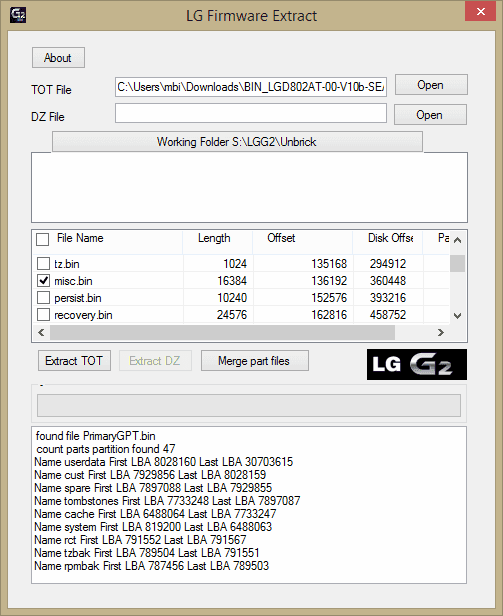Click the disk offset 294912 of tz.bin
The image size is (503, 616).
387,264
